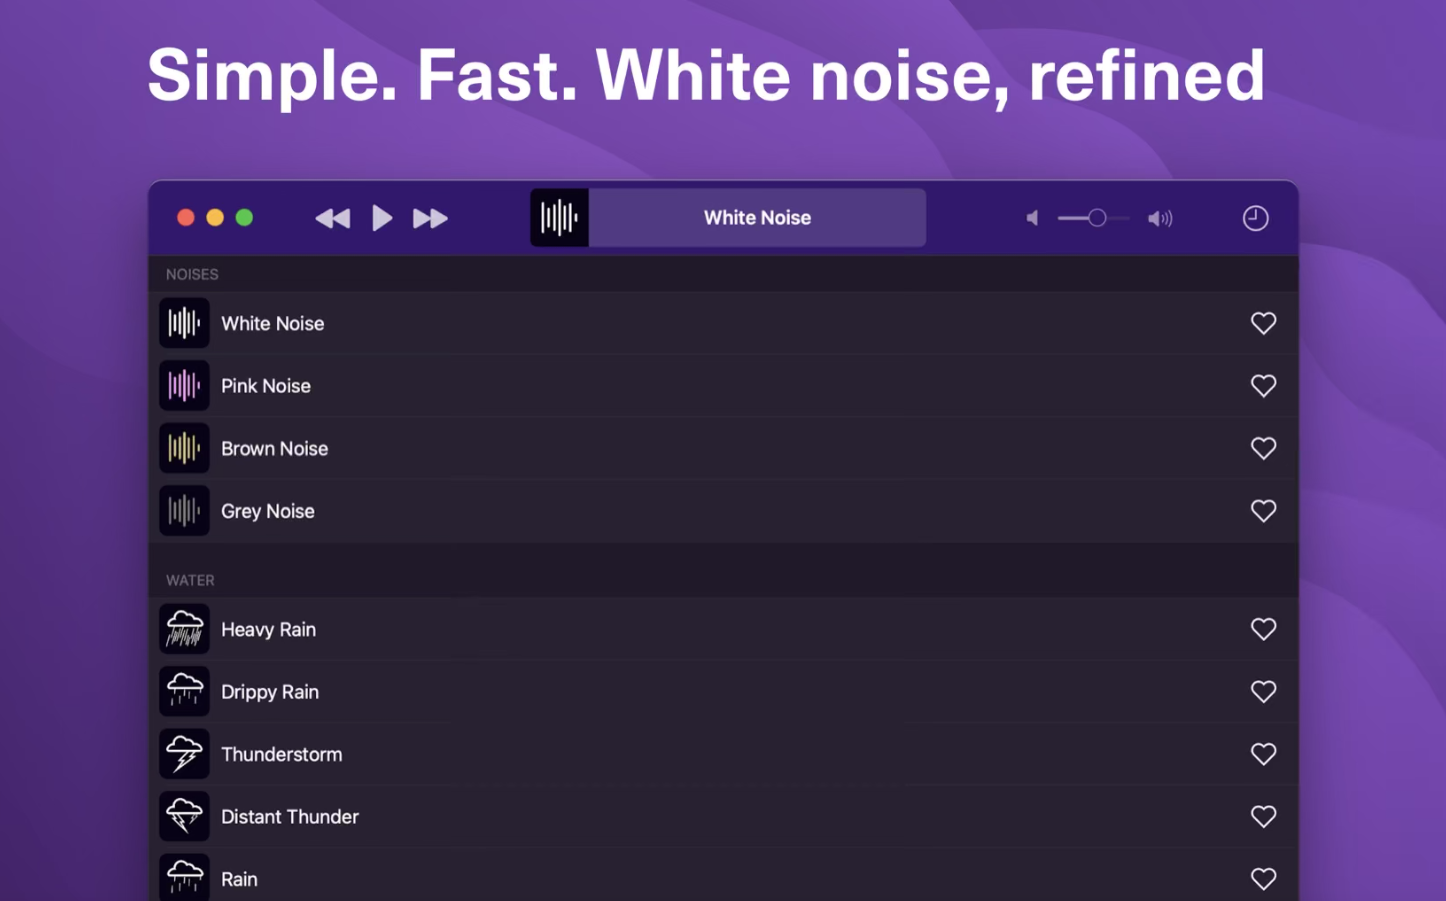The width and height of the screenshot is (1446, 901).
Task: Click the NOISES section header
Action: click(192, 273)
